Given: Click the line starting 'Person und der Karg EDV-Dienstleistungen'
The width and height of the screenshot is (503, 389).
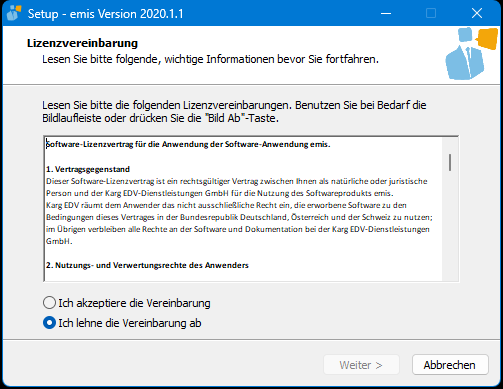Looking at the screenshot, I should coord(220,193).
